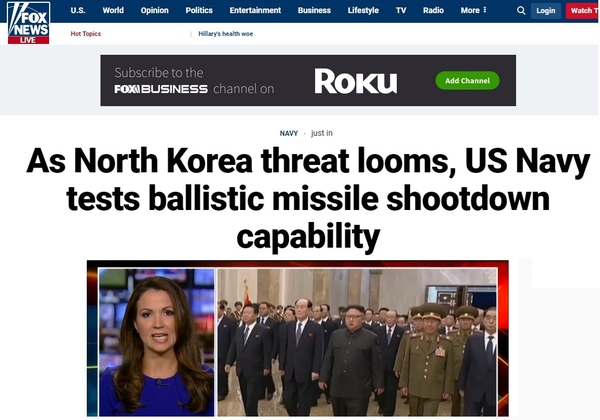Click the Login button
Viewport: 600px width, 420px height.
[x=546, y=11]
